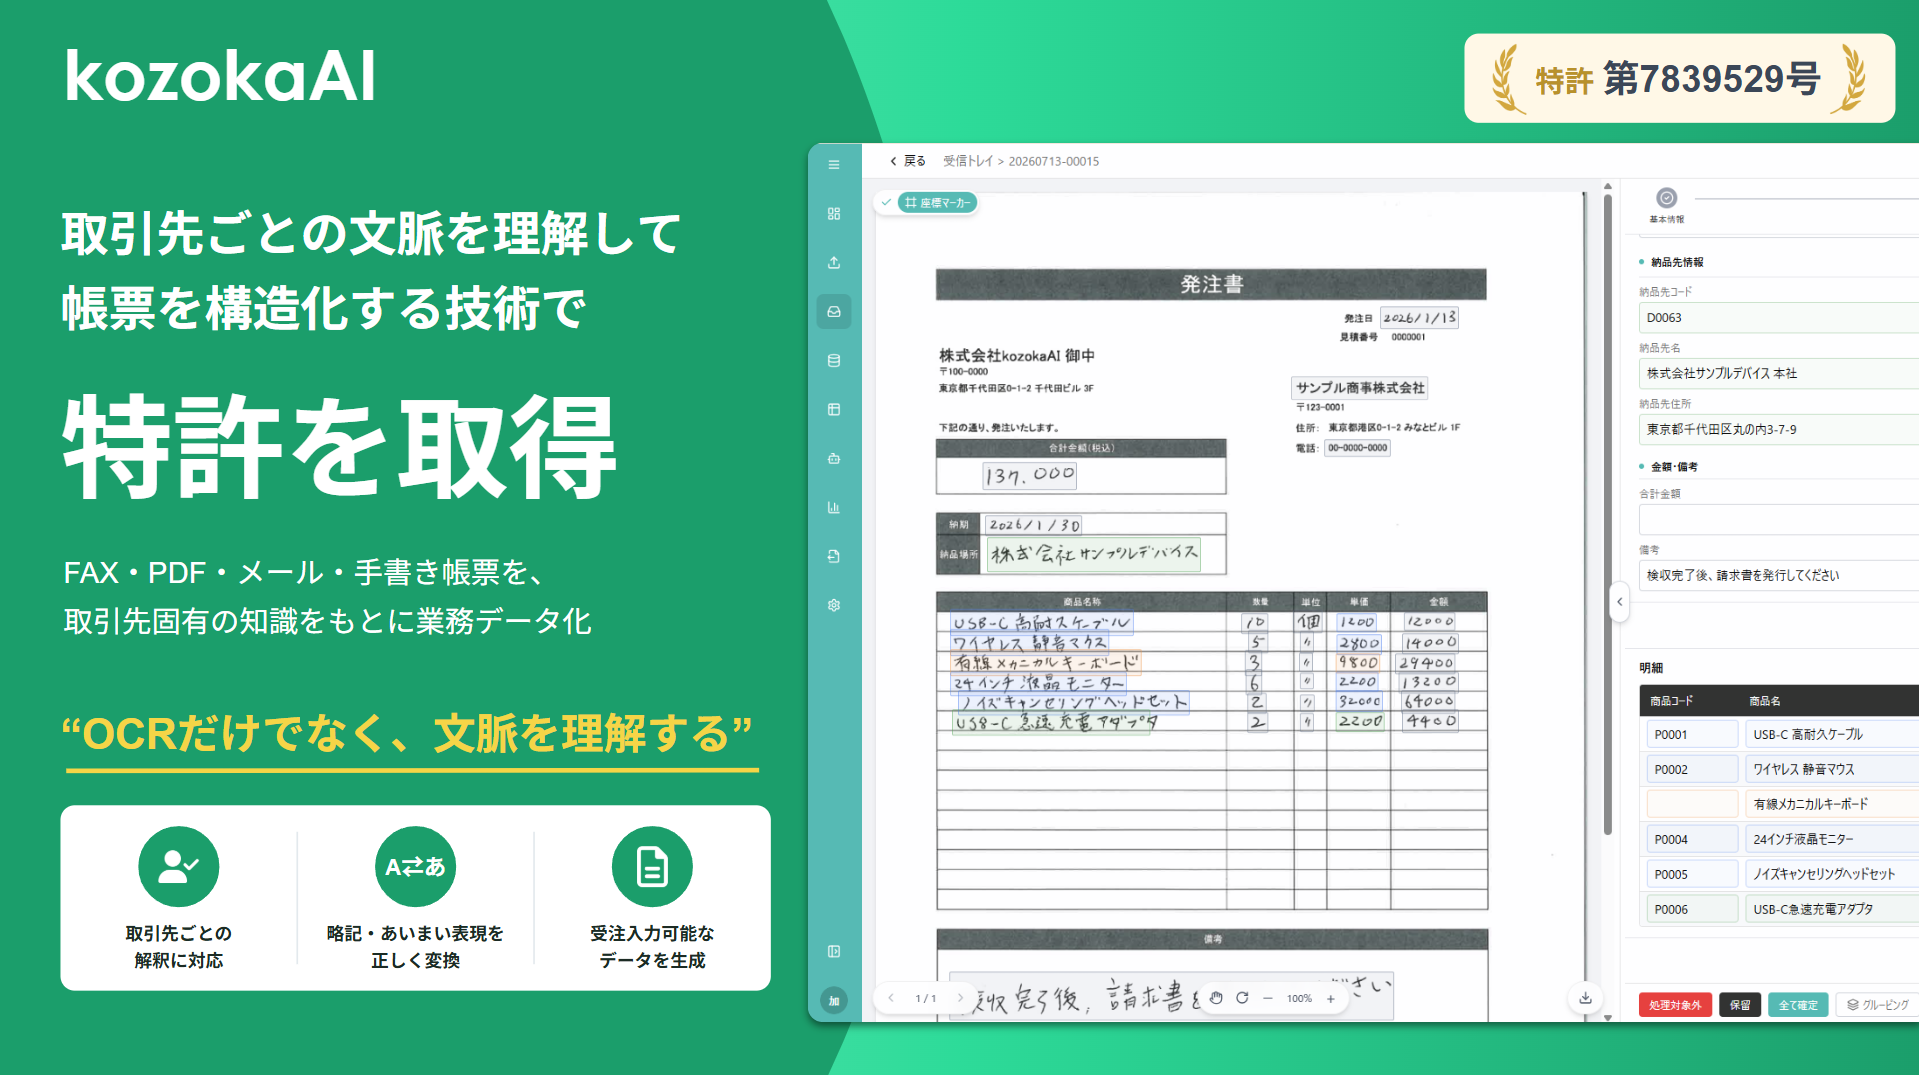Click the red 処理対象外 button
Screen dimensions: 1919x1075
(1675, 1005)
